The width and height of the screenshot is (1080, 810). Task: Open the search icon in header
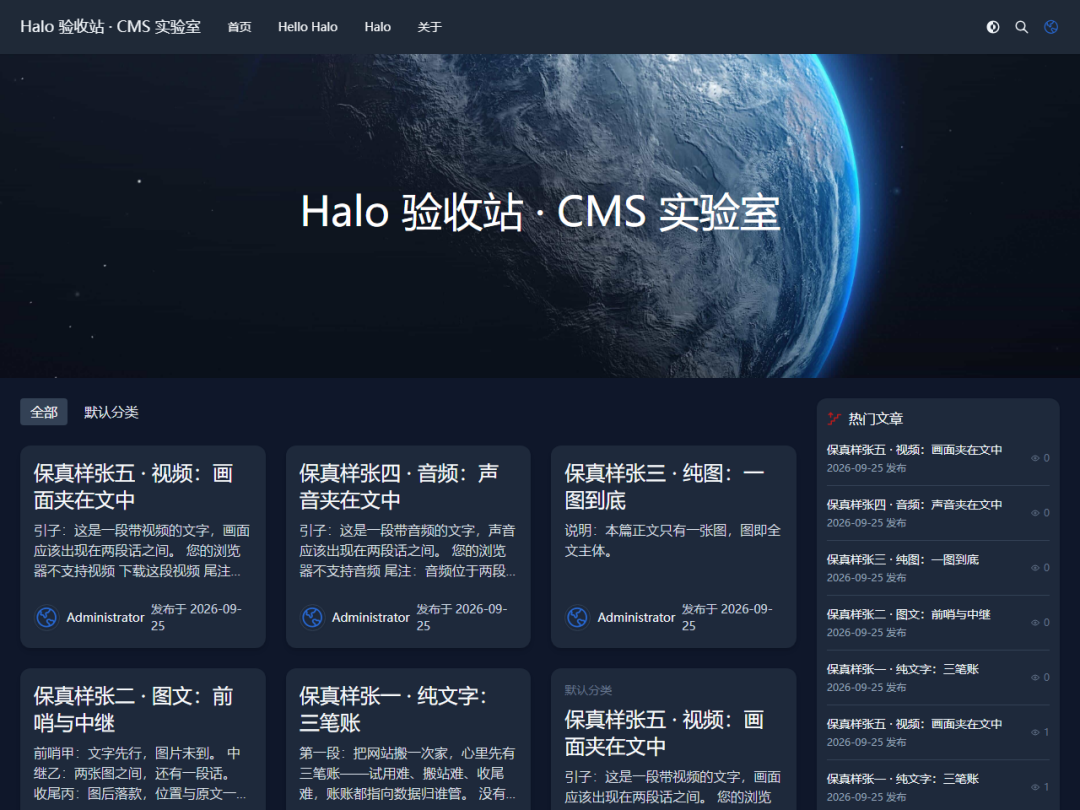[1021, 27]
